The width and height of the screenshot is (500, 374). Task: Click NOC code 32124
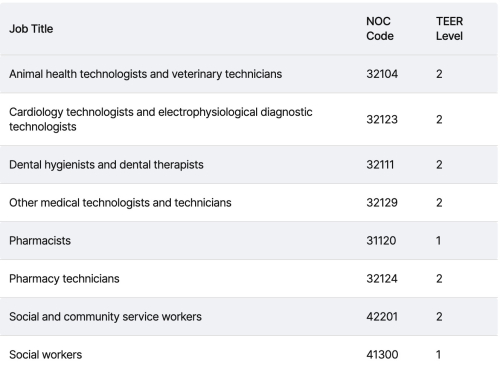click(382, 279)
